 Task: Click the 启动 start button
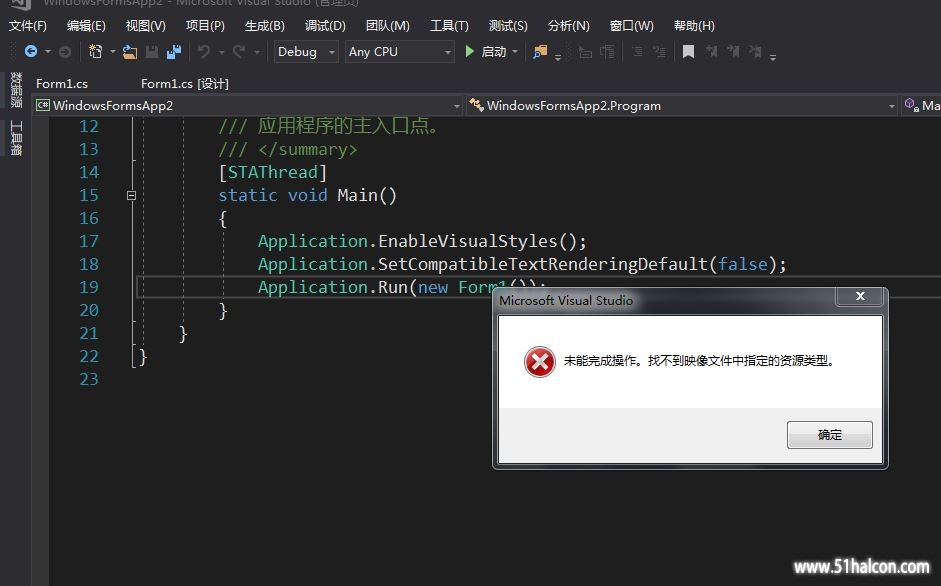click(493, 52)
